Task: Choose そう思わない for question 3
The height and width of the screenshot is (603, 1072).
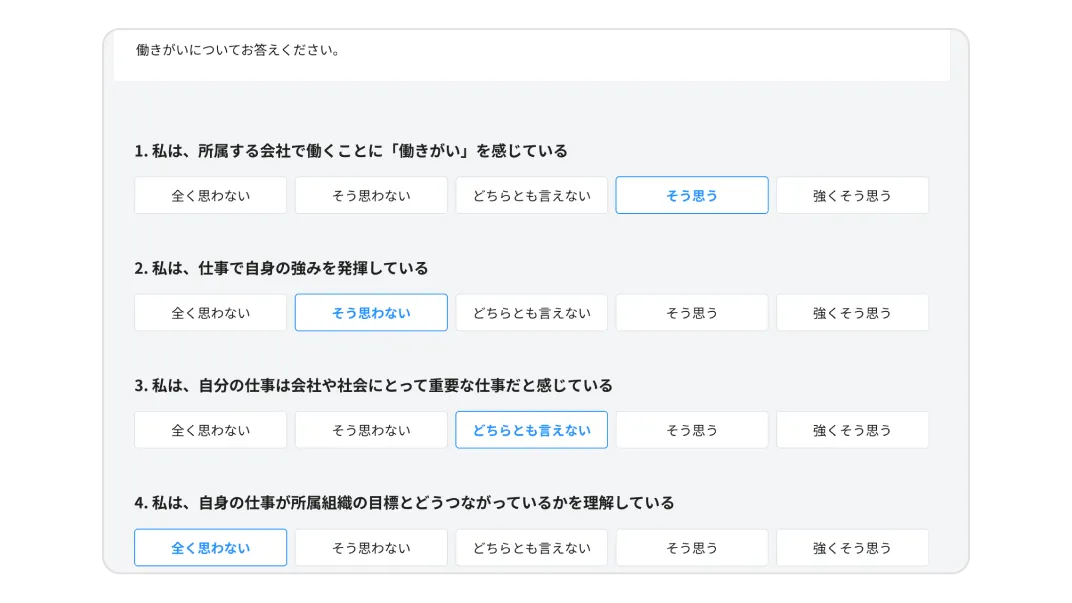Action: coord(370,429)
